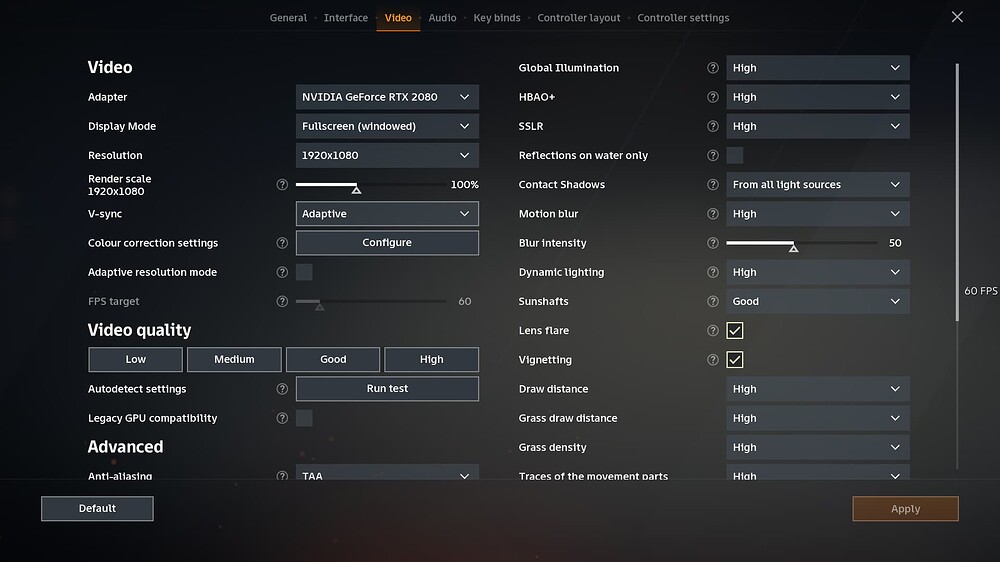Switch to the Audio tab
Screen dimensions: 1000x562
point(442,18)
